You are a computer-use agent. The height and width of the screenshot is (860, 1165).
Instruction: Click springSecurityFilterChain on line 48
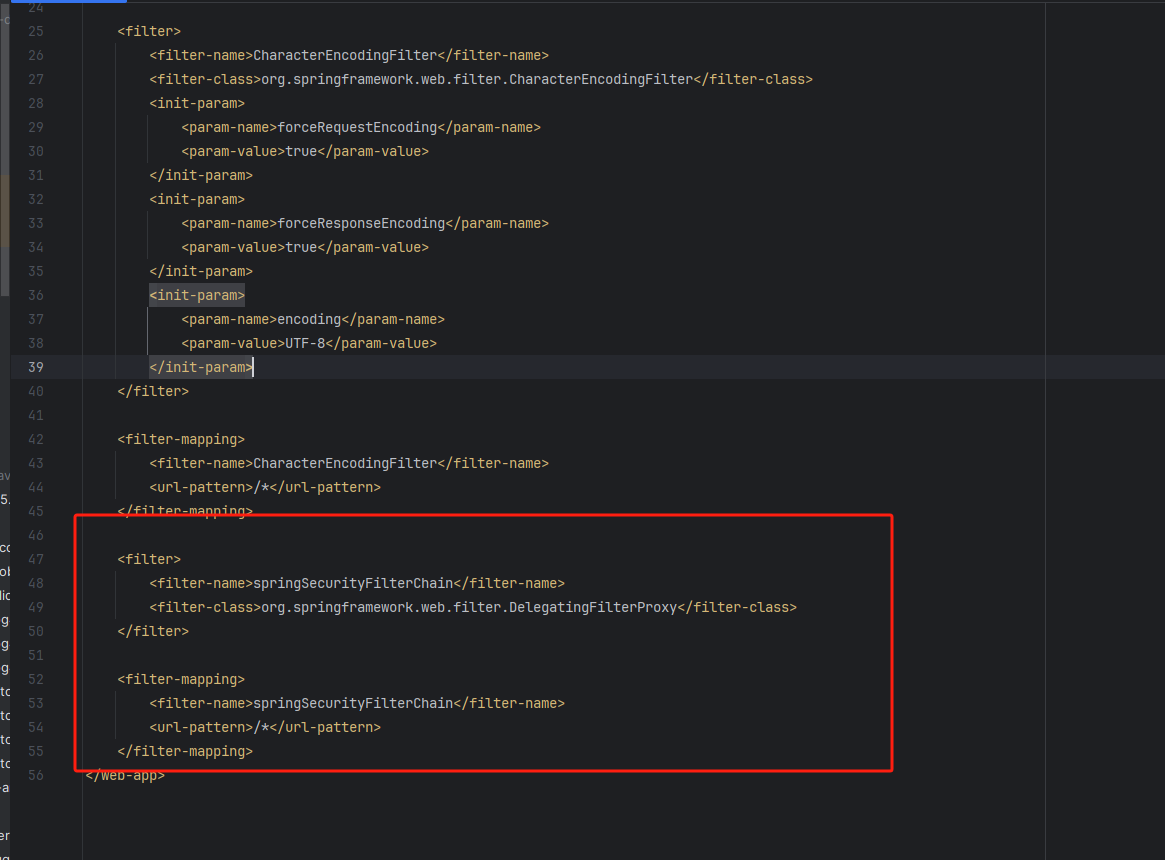[x=353, y=583]
